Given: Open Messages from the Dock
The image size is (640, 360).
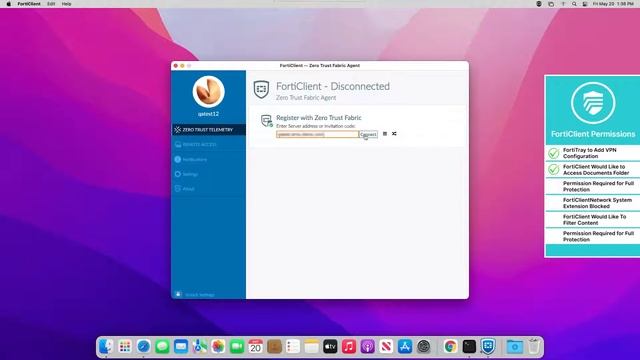Looking at the screenshot, I should point(162,347).
